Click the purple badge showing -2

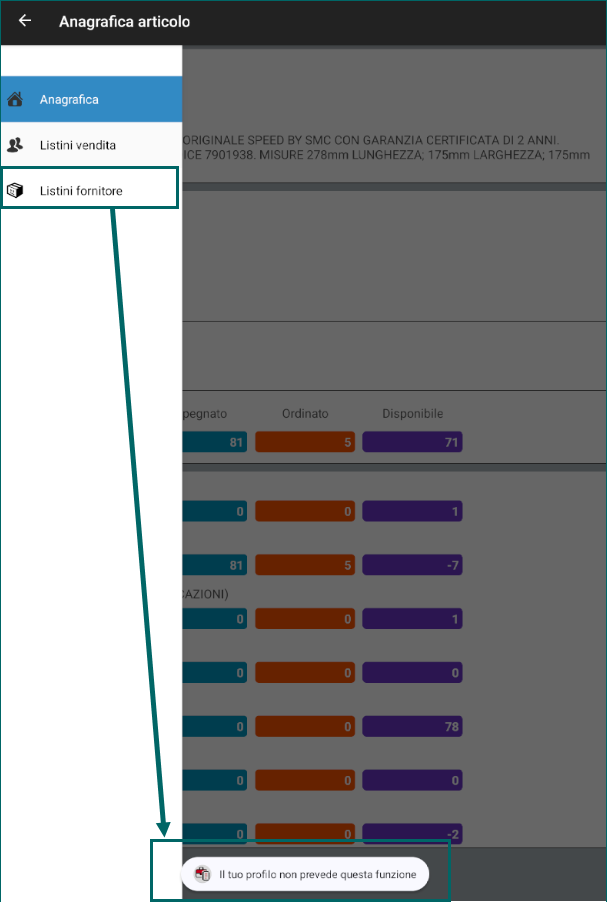coord(413,834)
